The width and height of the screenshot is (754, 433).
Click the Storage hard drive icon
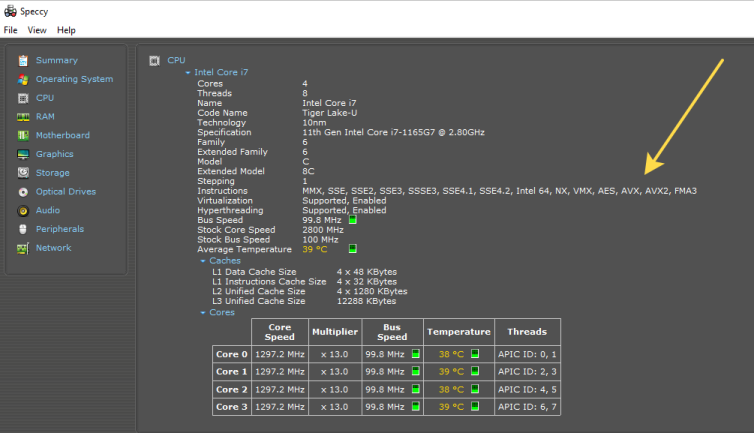[x=23, y=173]
